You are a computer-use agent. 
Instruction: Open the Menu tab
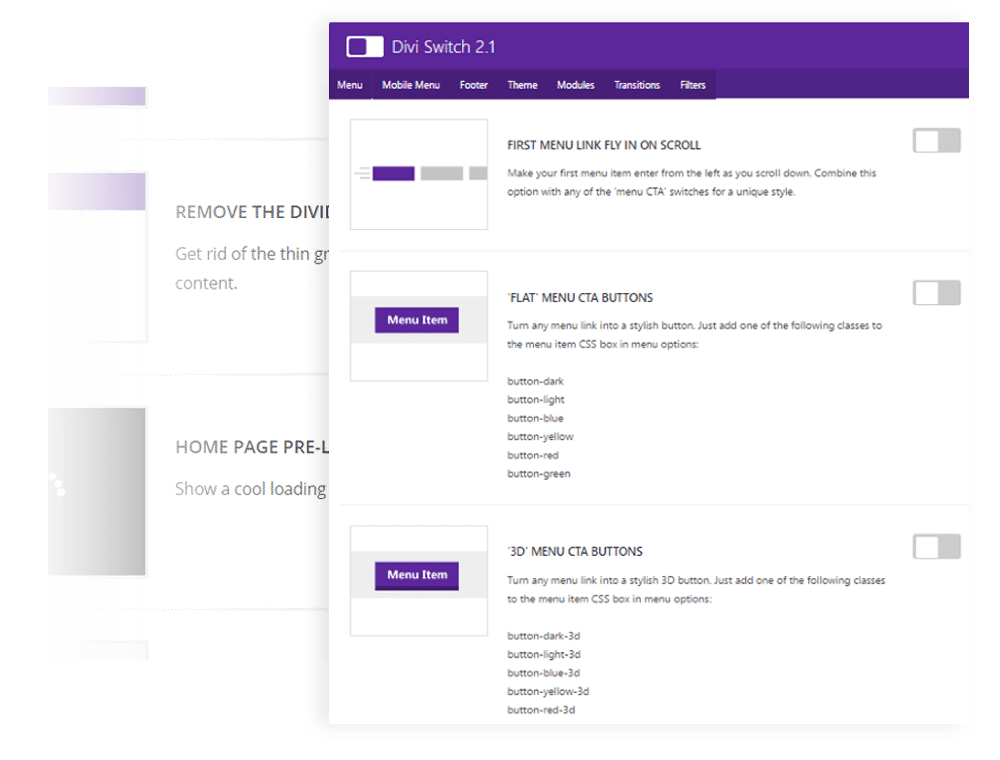[350, 85]
